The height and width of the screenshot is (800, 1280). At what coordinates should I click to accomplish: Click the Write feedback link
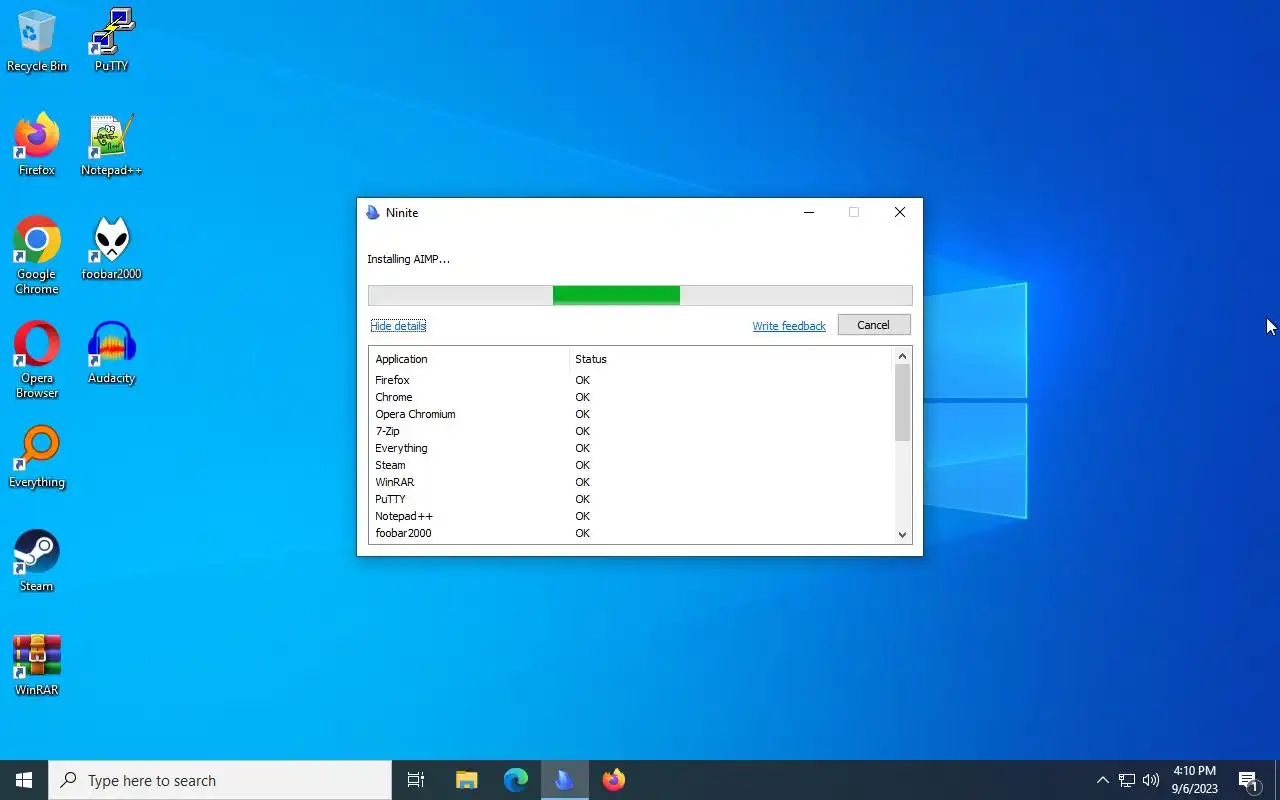[789, 326]
